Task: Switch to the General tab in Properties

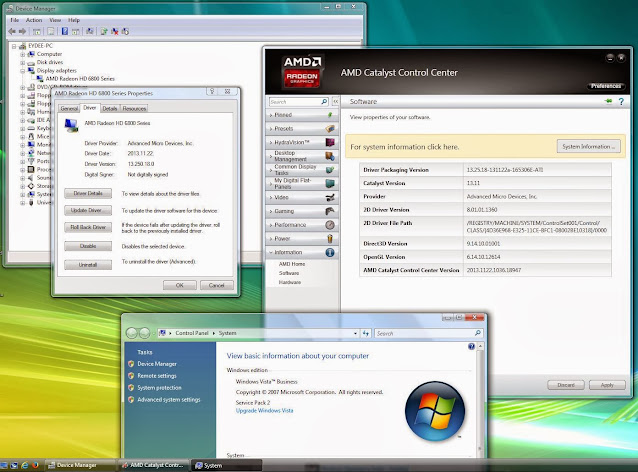Action: pos(69,108)
